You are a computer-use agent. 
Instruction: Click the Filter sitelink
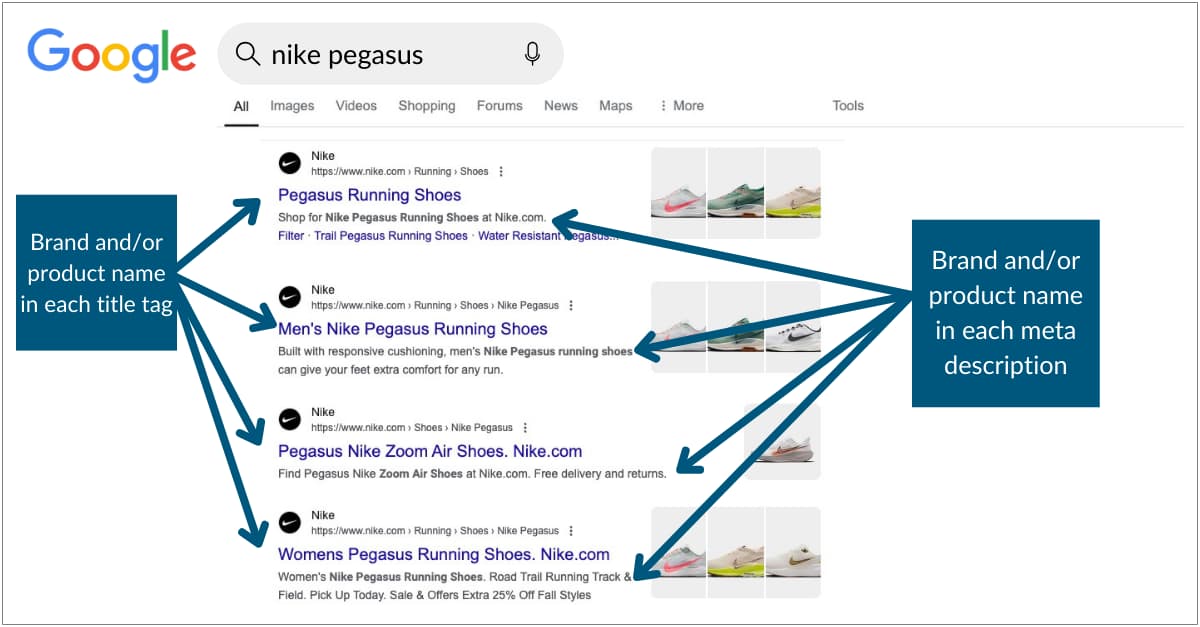(x=290, y=235)
